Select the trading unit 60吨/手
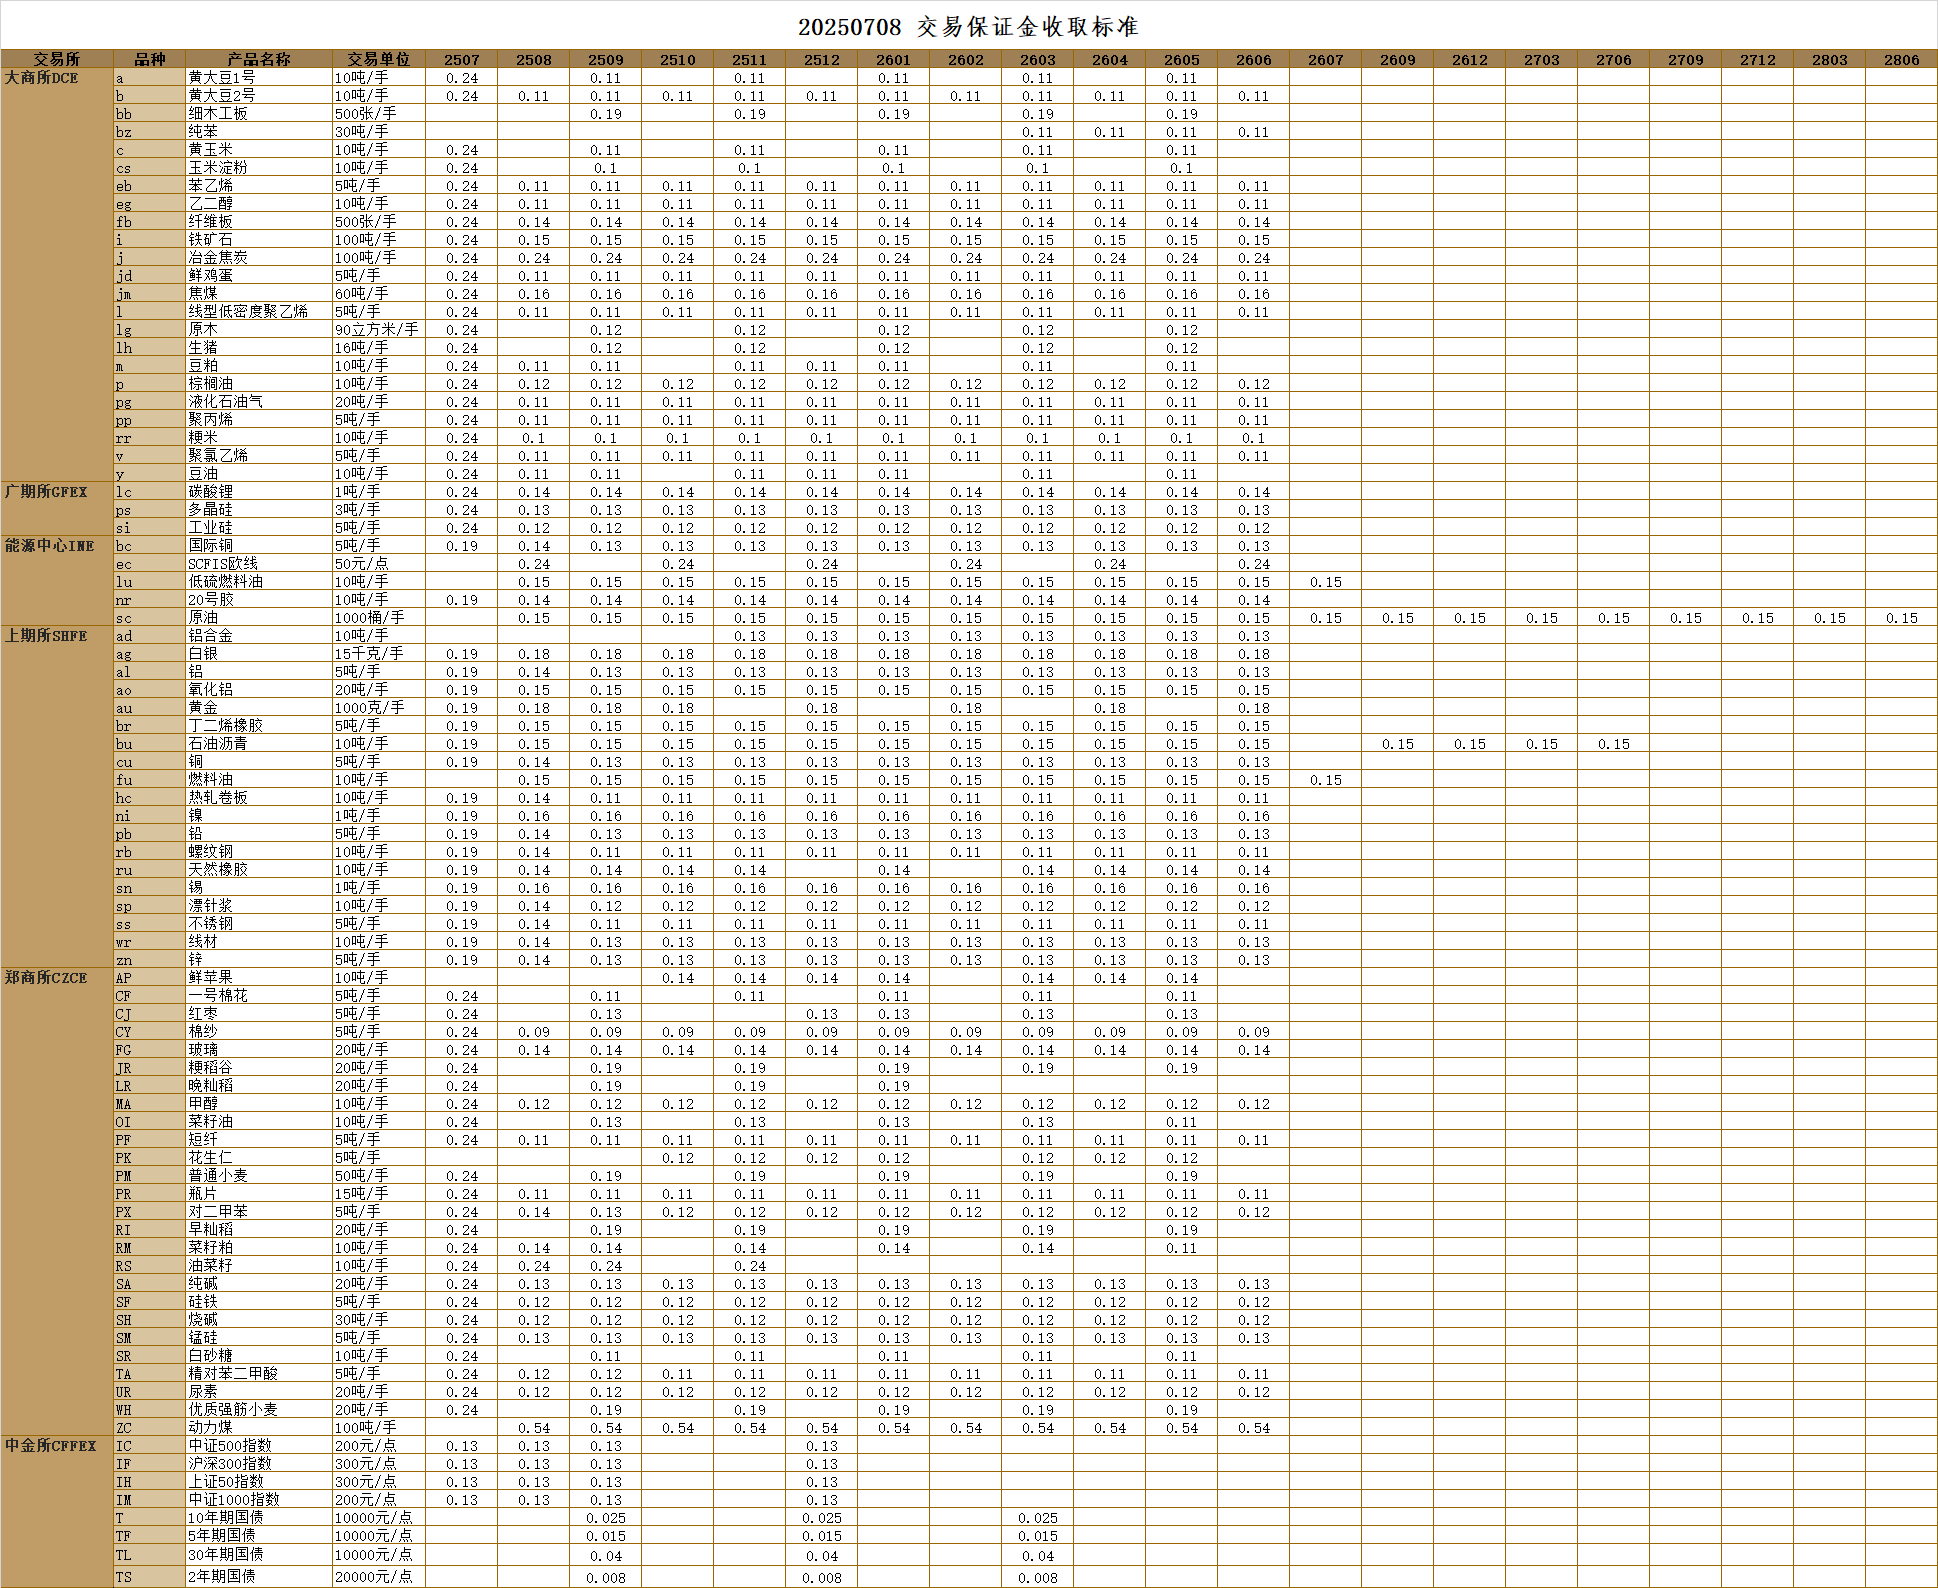Image resolution: width=1938 pixels, height=1588 pixels. [362, 294]
